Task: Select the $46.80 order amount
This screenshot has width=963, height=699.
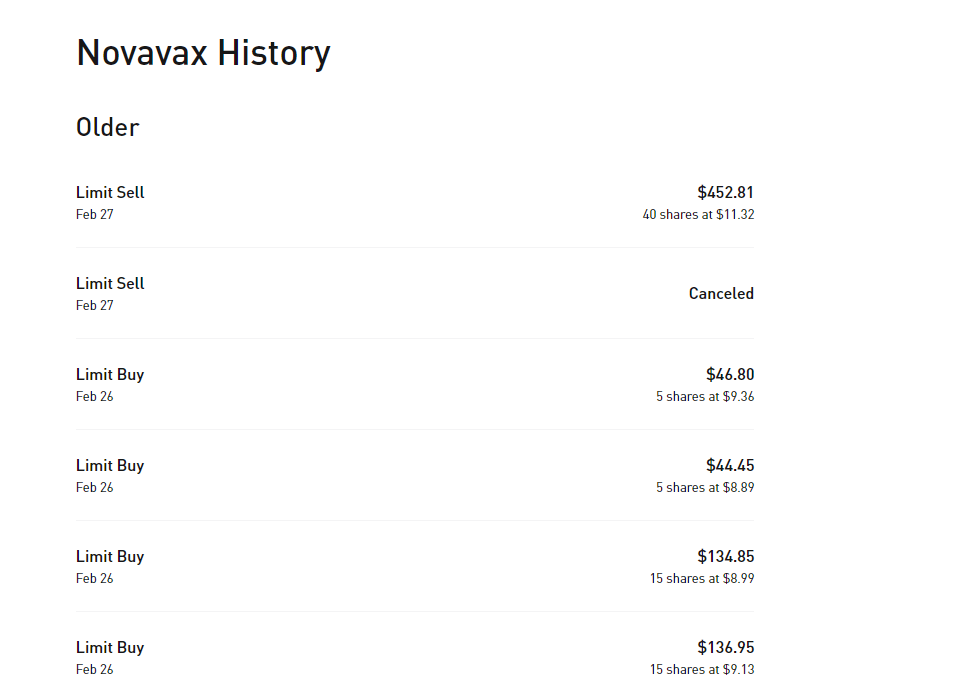Action: (730, 374)
